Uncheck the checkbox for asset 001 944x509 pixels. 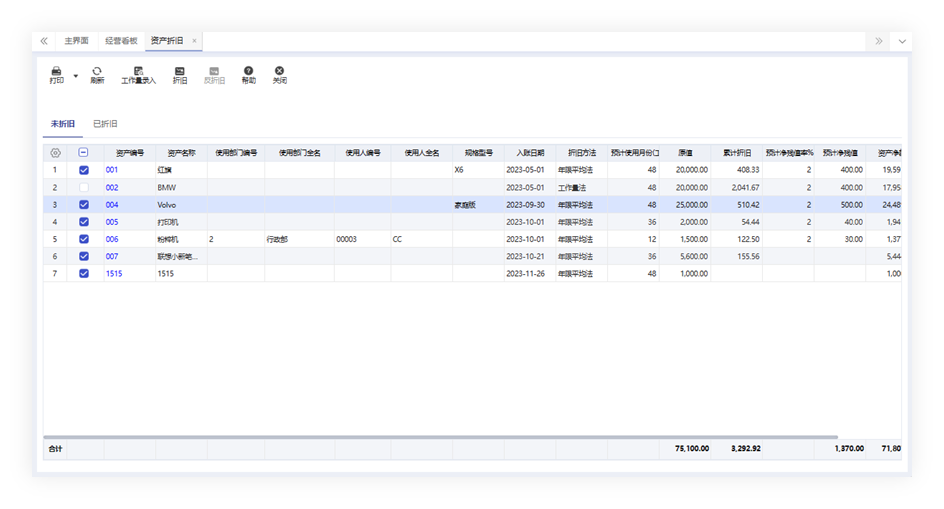pos(84,170)
